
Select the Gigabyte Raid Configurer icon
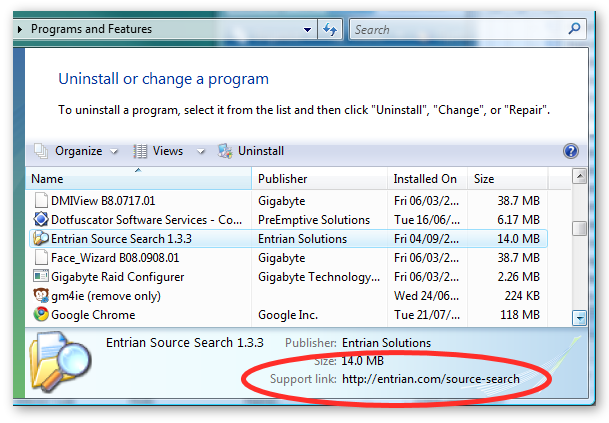41,276
